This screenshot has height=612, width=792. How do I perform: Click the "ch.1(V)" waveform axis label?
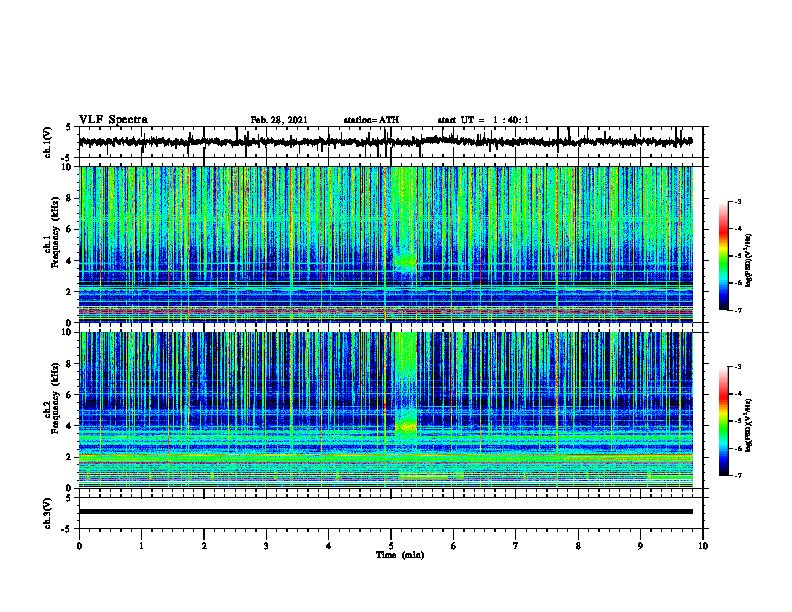point(47,142)
